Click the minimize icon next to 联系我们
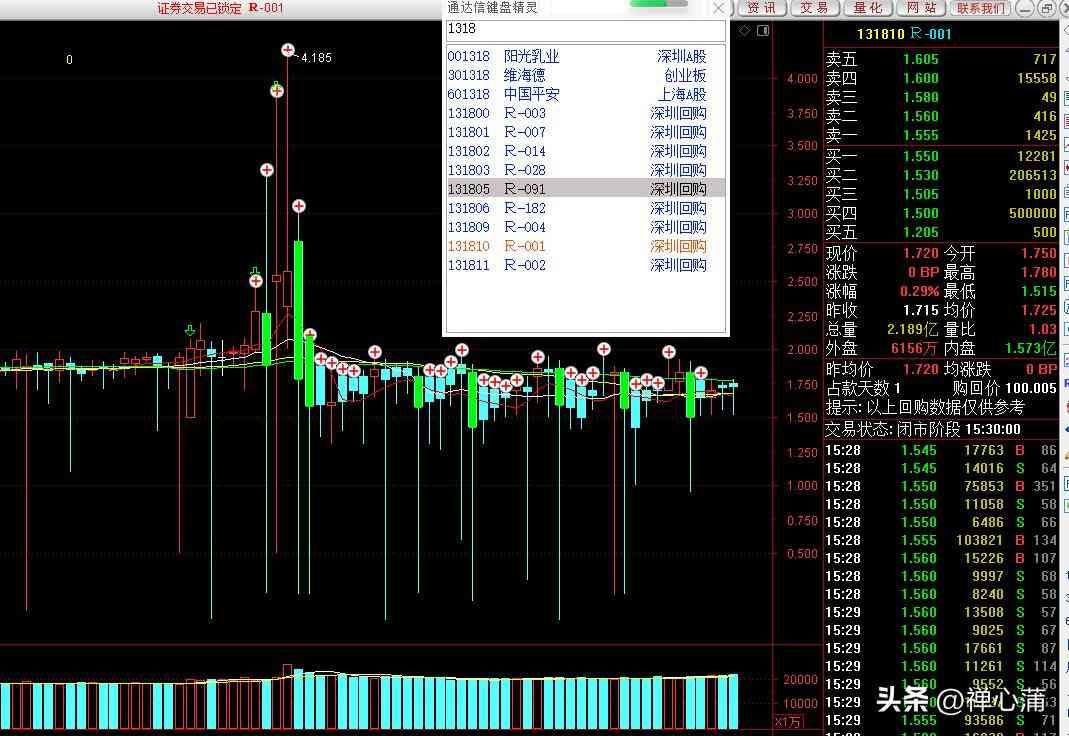This screenshot has width=1069, height=736. (x=1023, y=8)
